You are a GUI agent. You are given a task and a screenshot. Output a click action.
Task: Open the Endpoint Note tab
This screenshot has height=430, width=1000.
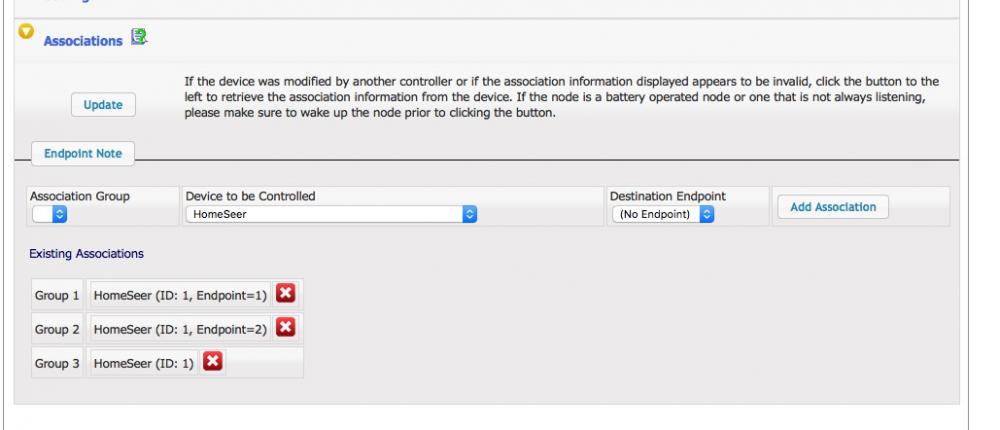click(x=84, y=152)
